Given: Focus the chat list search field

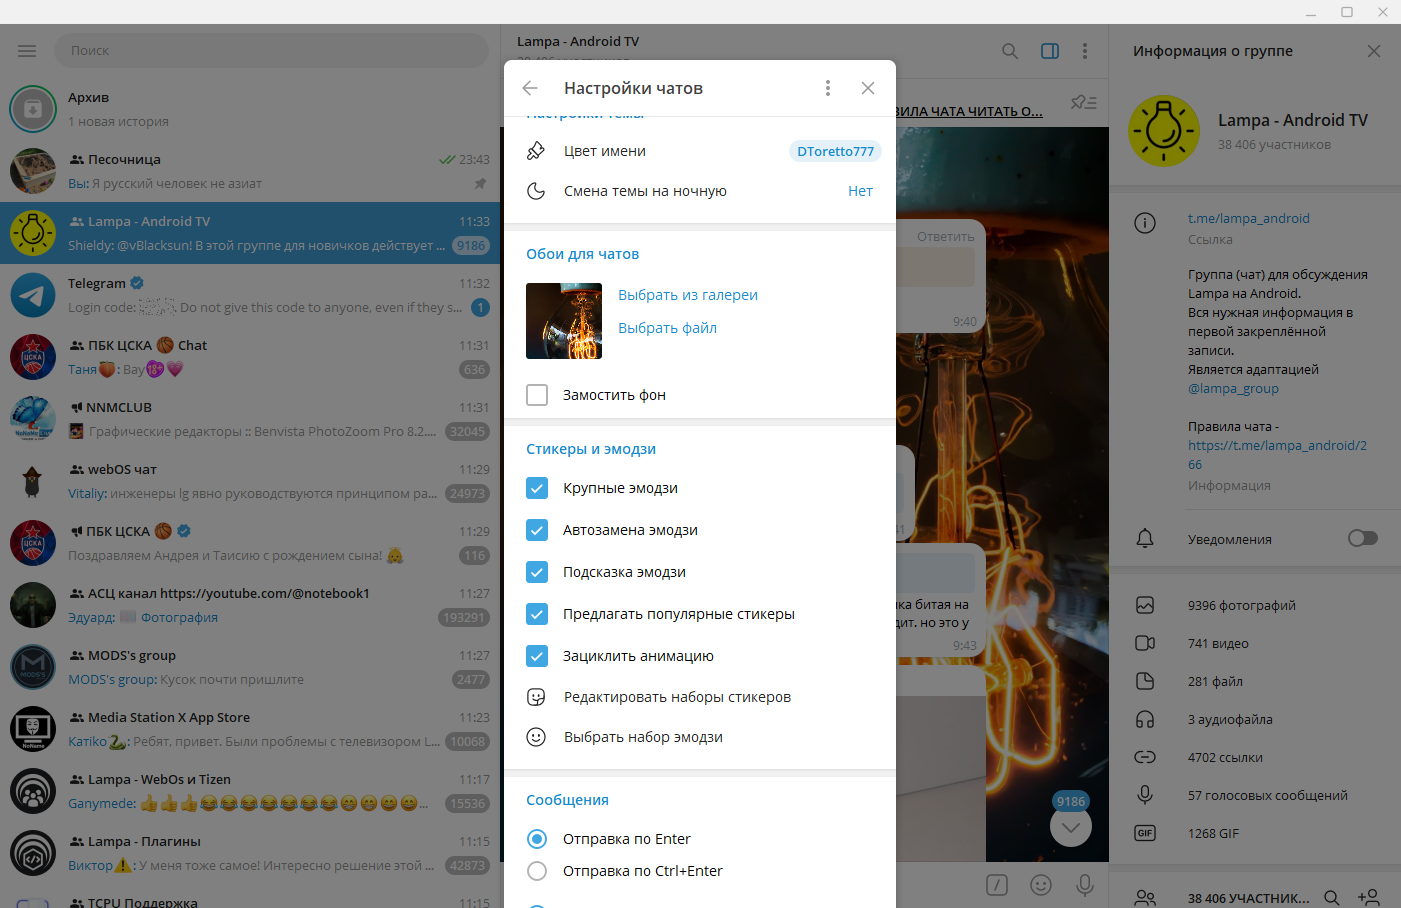Looking at the screenshot, I should click(273, 50).
